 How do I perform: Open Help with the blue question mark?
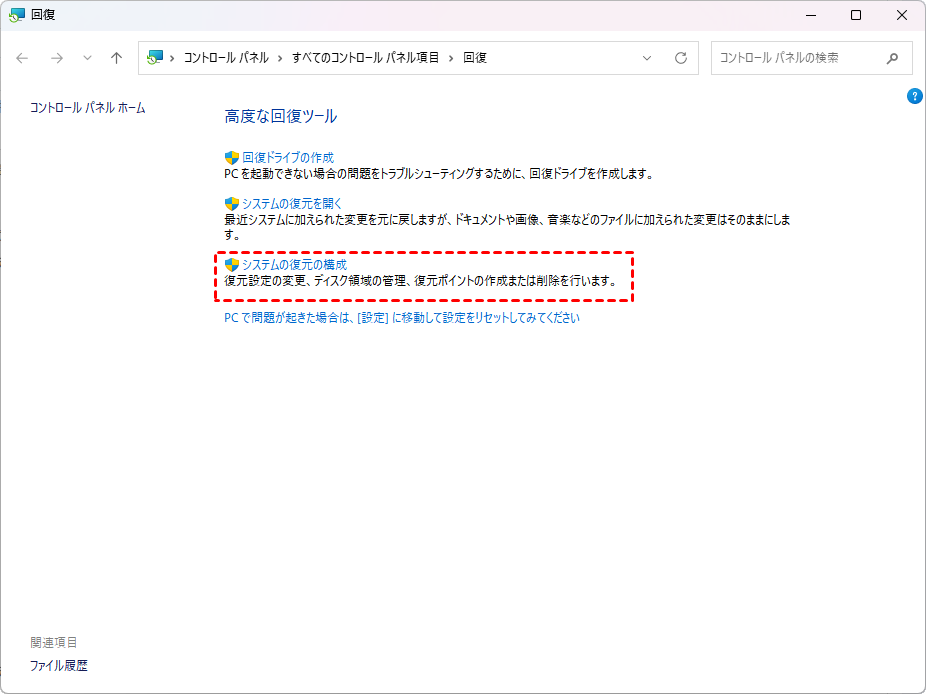point(914,96)
